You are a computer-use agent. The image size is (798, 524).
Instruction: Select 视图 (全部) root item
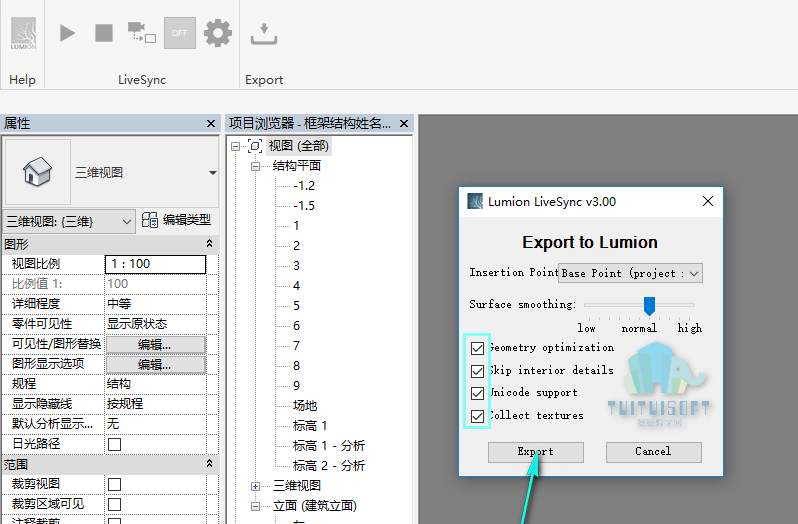(299, 146)
